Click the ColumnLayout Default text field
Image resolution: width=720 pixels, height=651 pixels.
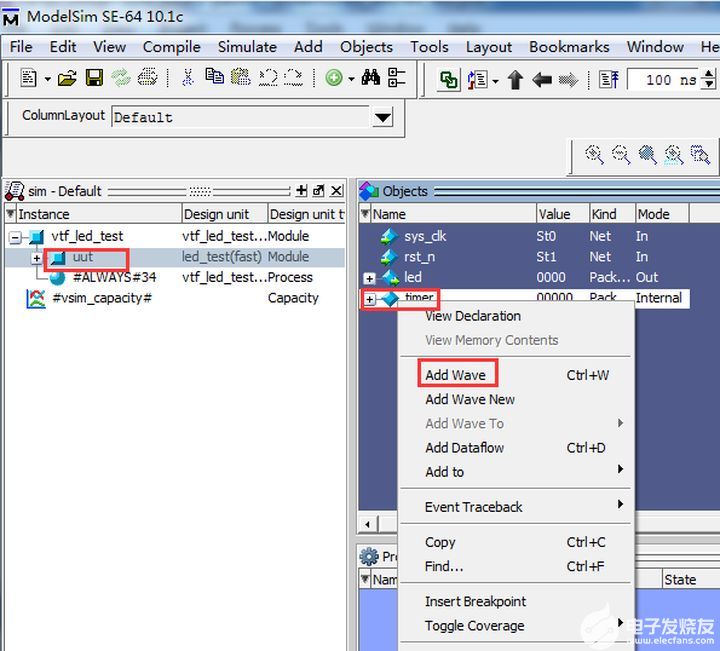pos(242,118)
